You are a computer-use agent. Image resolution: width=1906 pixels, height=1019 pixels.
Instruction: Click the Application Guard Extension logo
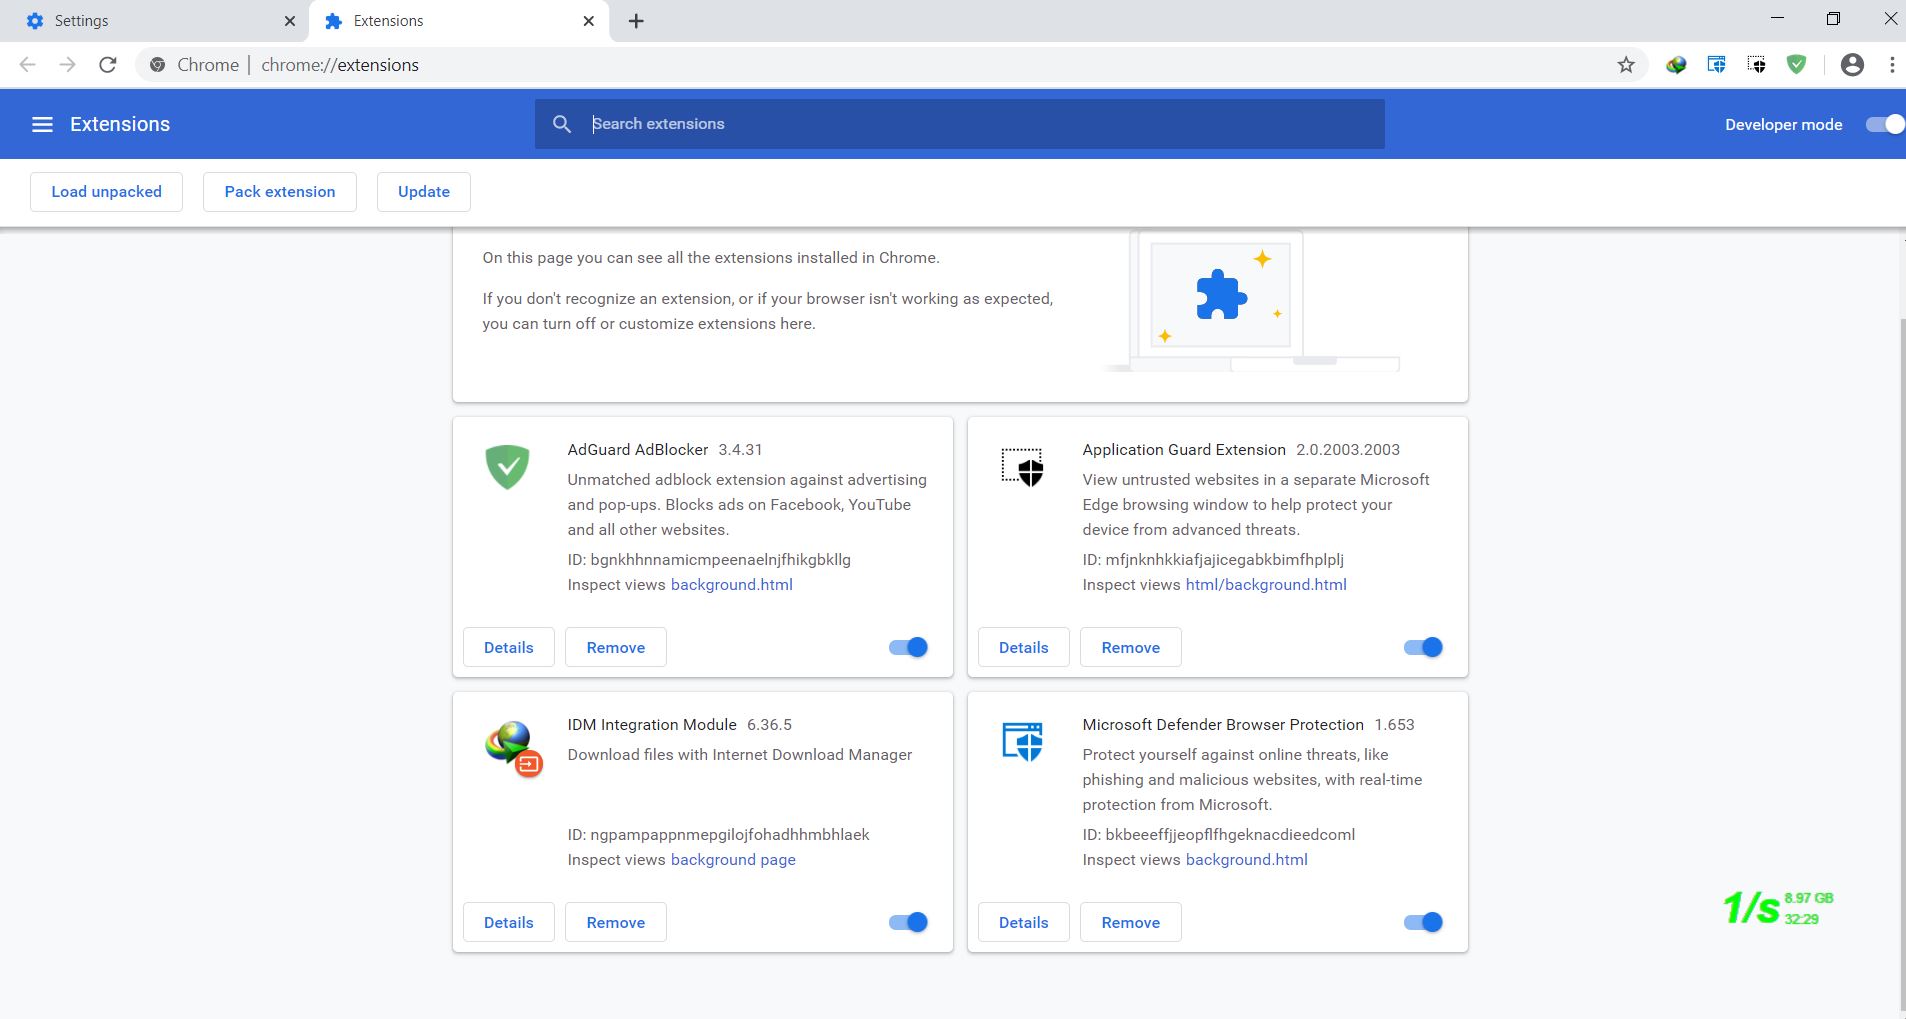[x=1022, y=467]
